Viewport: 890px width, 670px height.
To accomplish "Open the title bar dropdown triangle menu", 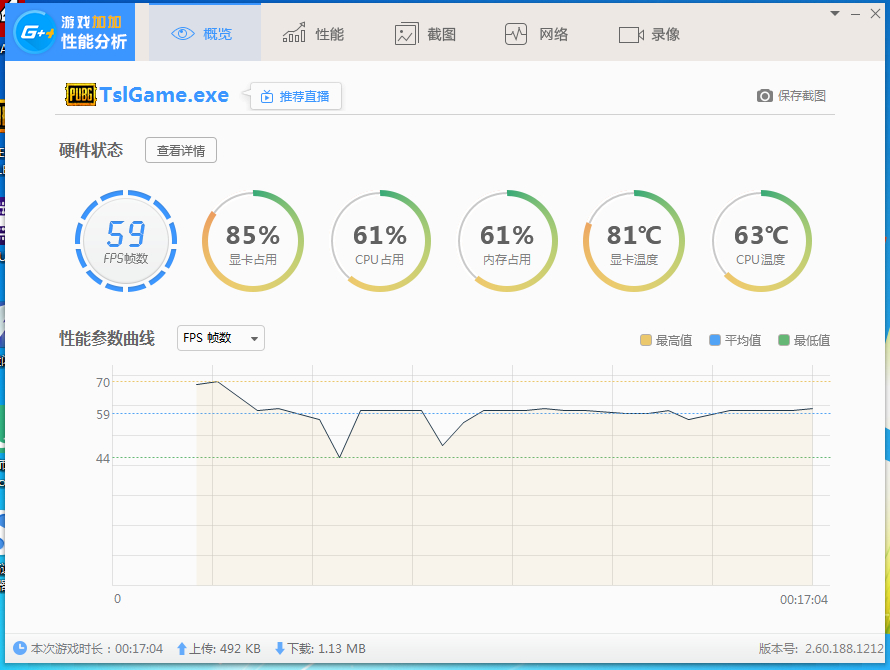I will (834, 14).
